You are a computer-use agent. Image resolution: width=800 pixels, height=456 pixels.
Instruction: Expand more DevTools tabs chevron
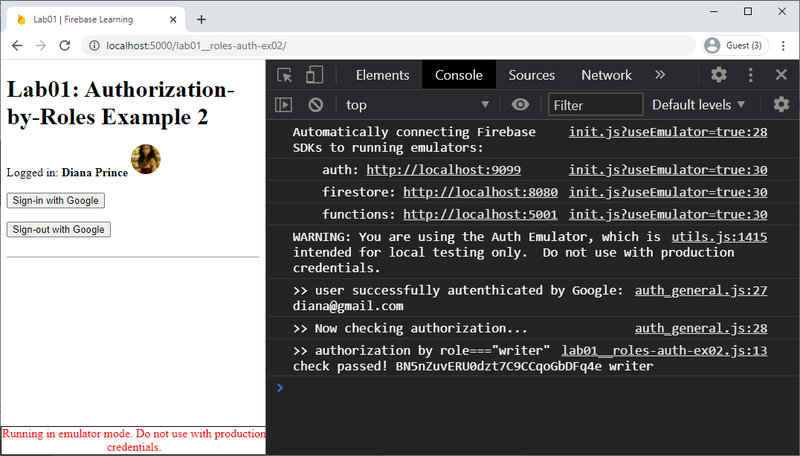click(x=660, y=75)
